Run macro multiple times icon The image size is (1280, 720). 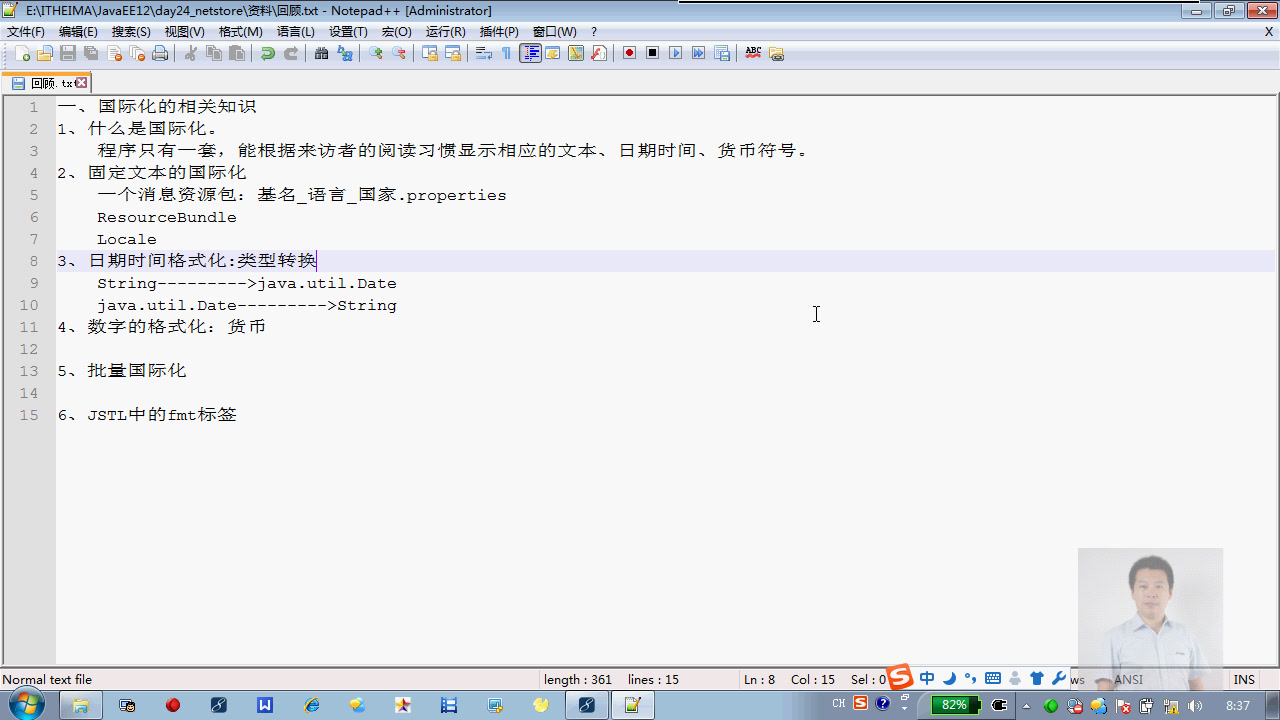point(699,53)
